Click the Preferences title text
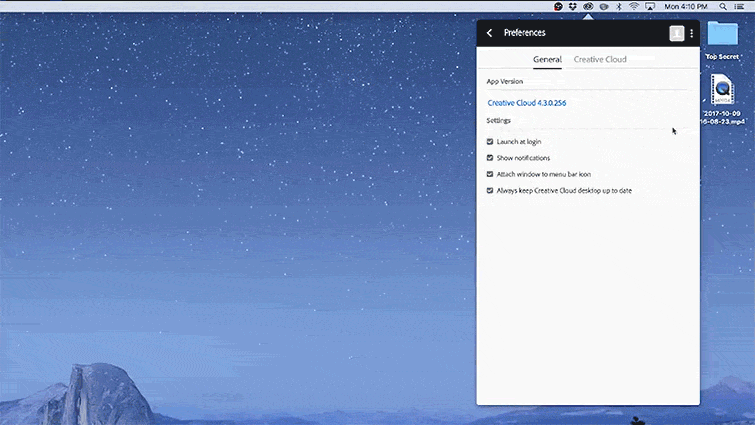This screenshot has width=755, height=425. pos(524,33)
